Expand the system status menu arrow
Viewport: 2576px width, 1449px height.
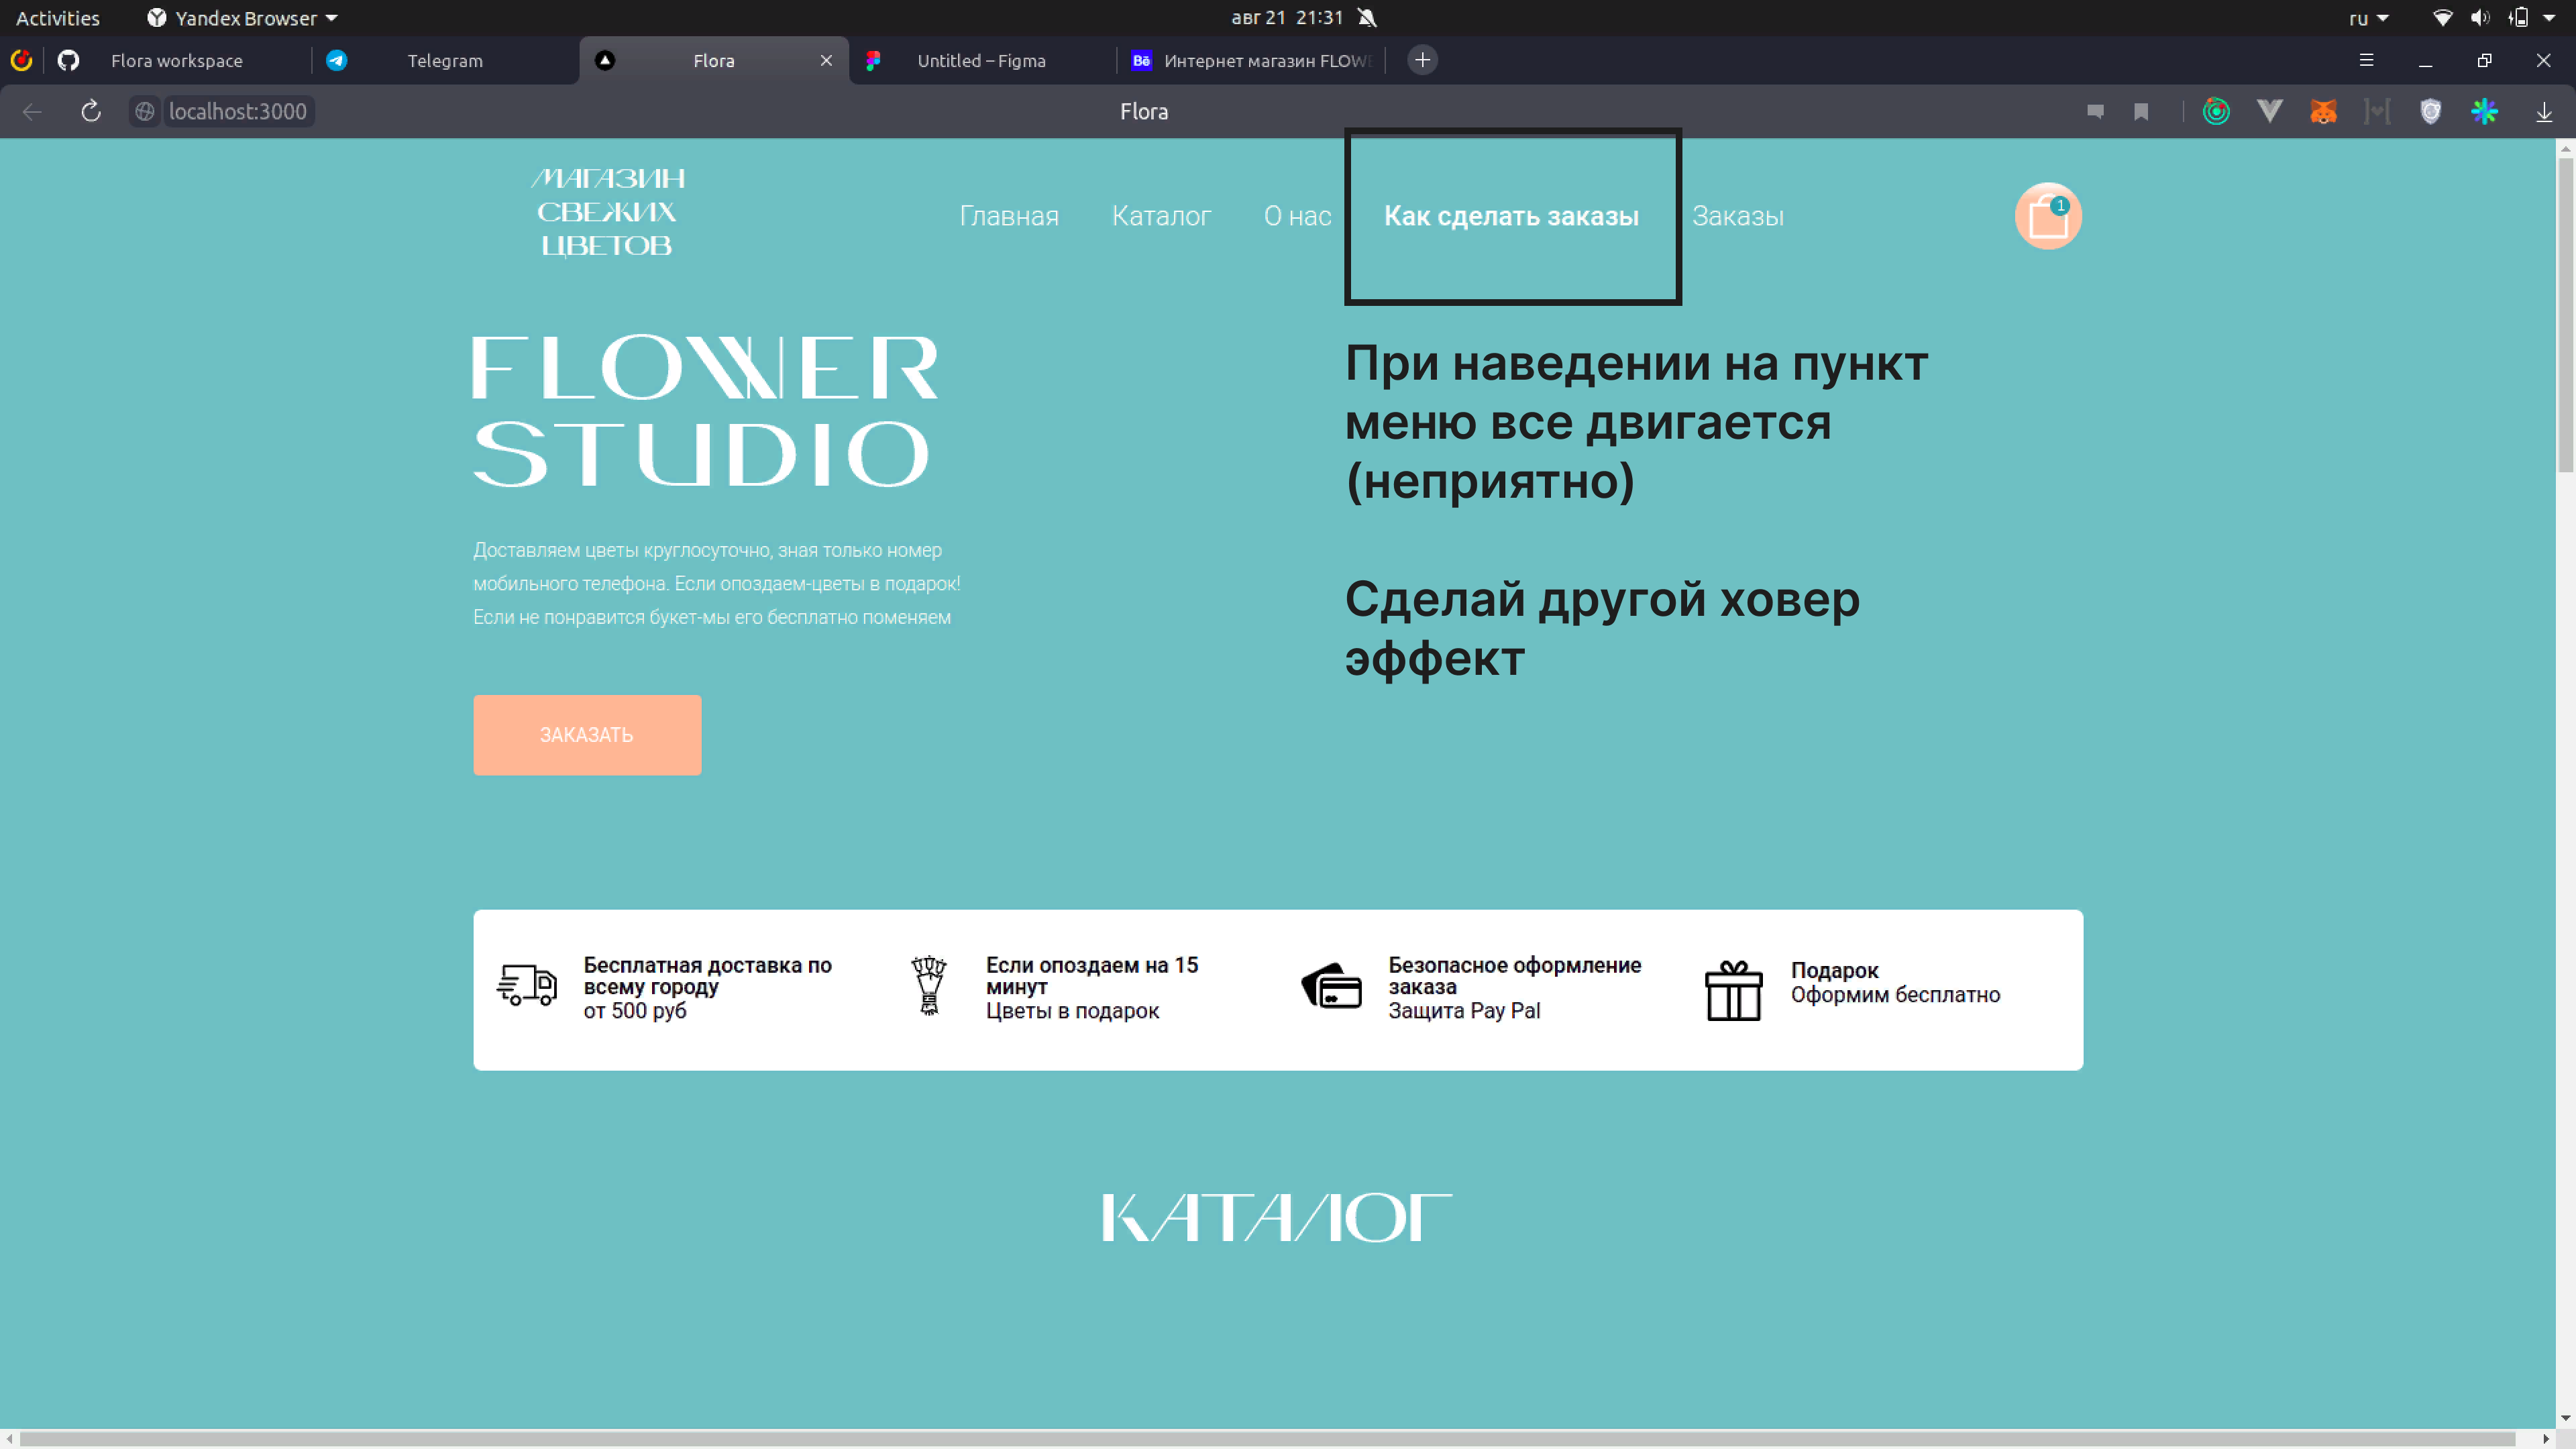(2549, 18)
